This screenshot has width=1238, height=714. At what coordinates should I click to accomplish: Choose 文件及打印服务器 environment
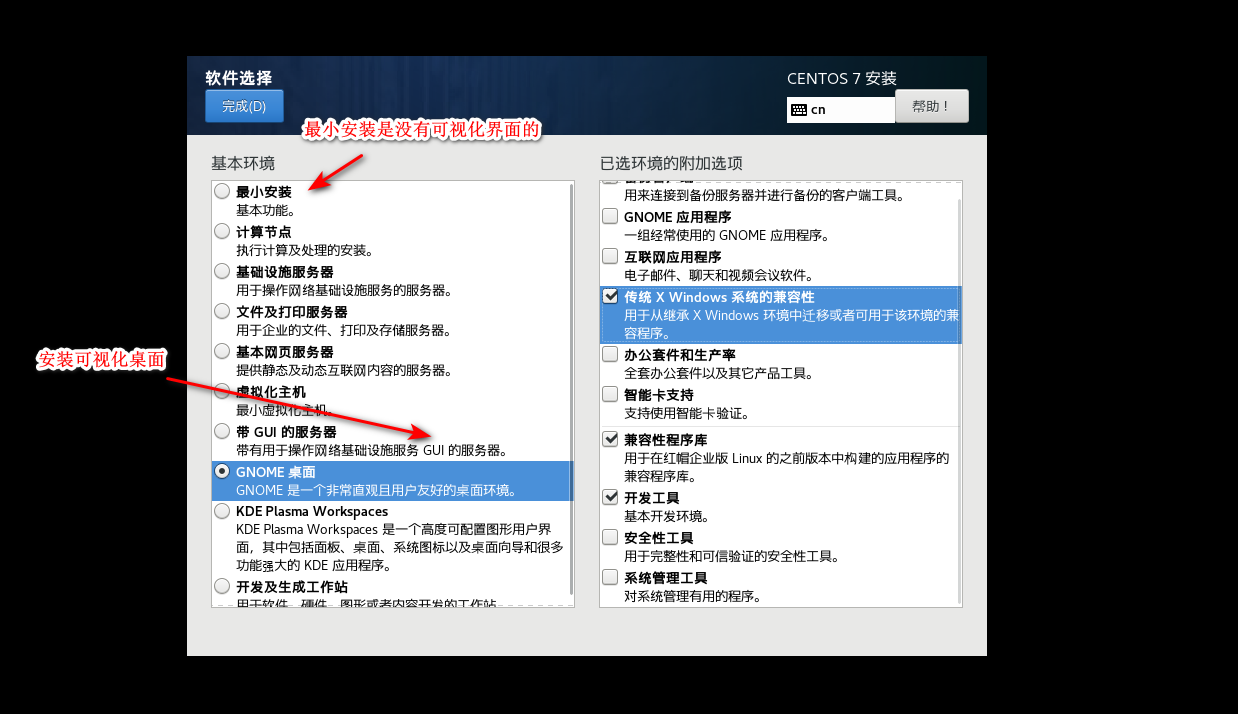[x=222, y=311]
